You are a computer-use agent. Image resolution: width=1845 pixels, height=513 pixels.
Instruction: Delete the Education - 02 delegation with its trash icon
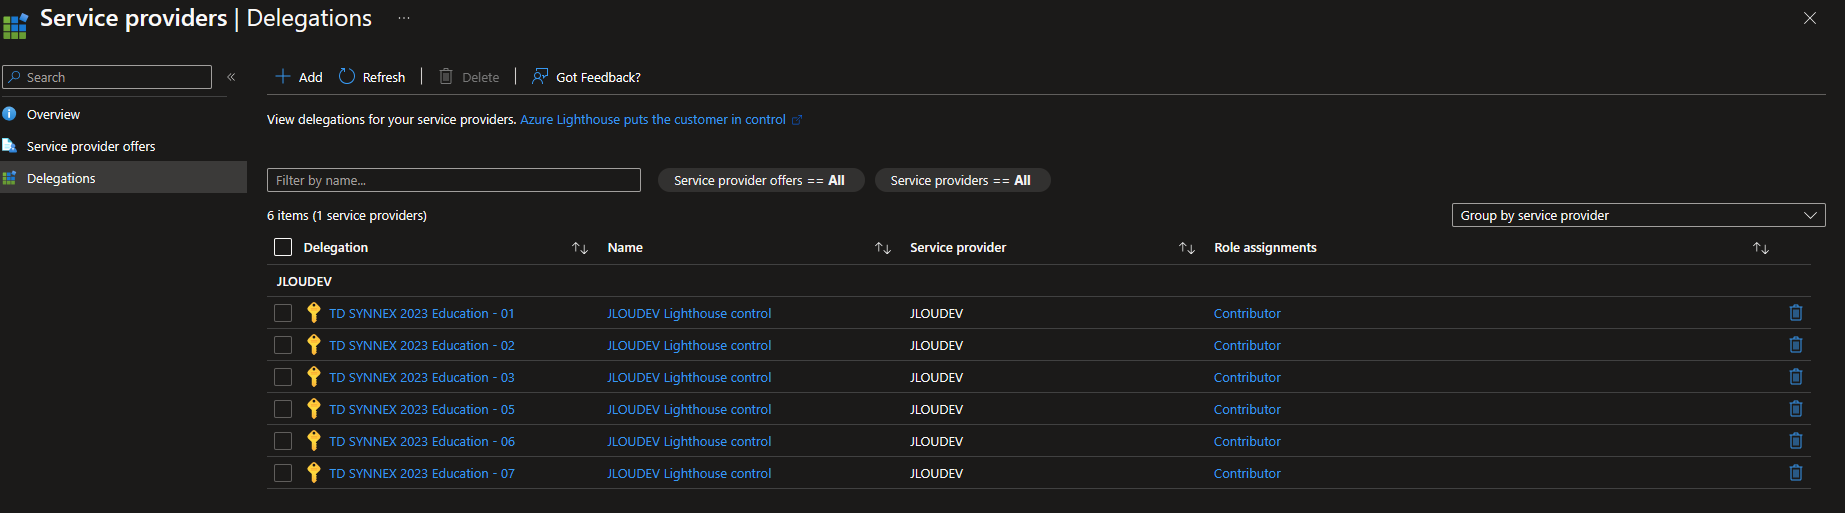point(1796,345)
